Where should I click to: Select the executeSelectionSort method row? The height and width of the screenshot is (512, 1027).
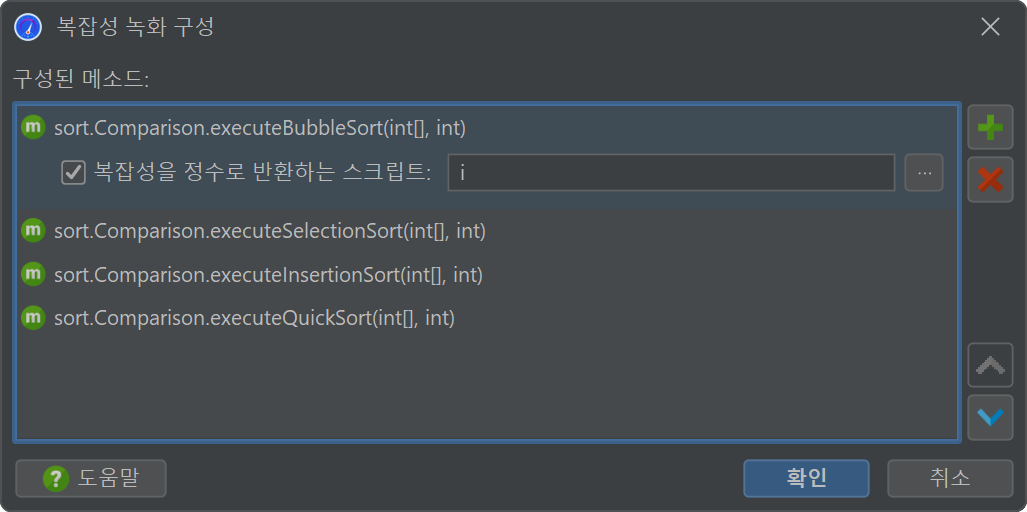click(x=487, y=230)
